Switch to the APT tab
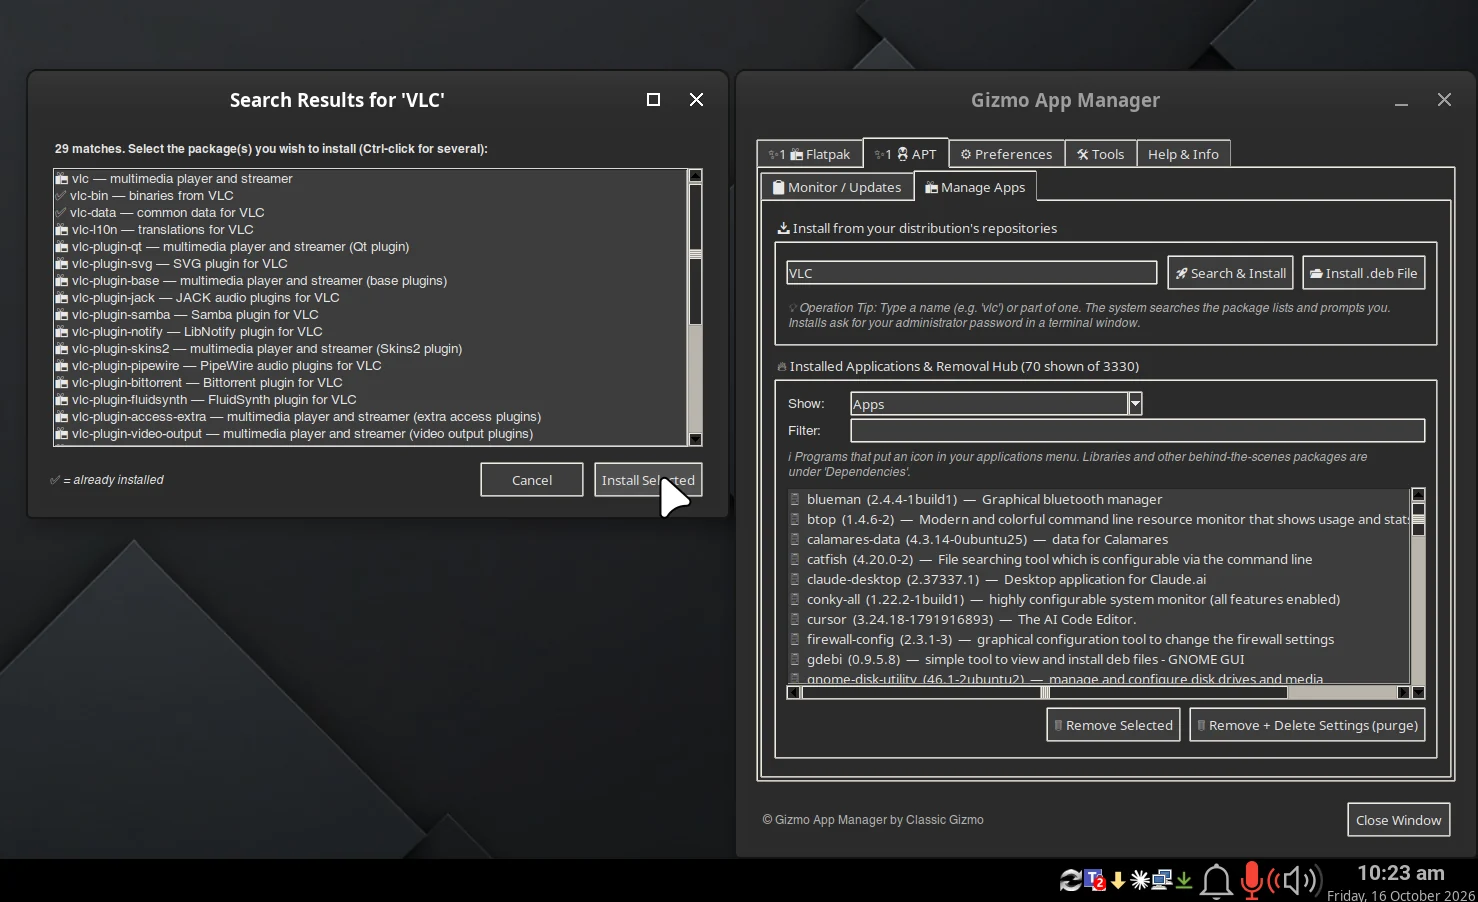 point(905,154)
